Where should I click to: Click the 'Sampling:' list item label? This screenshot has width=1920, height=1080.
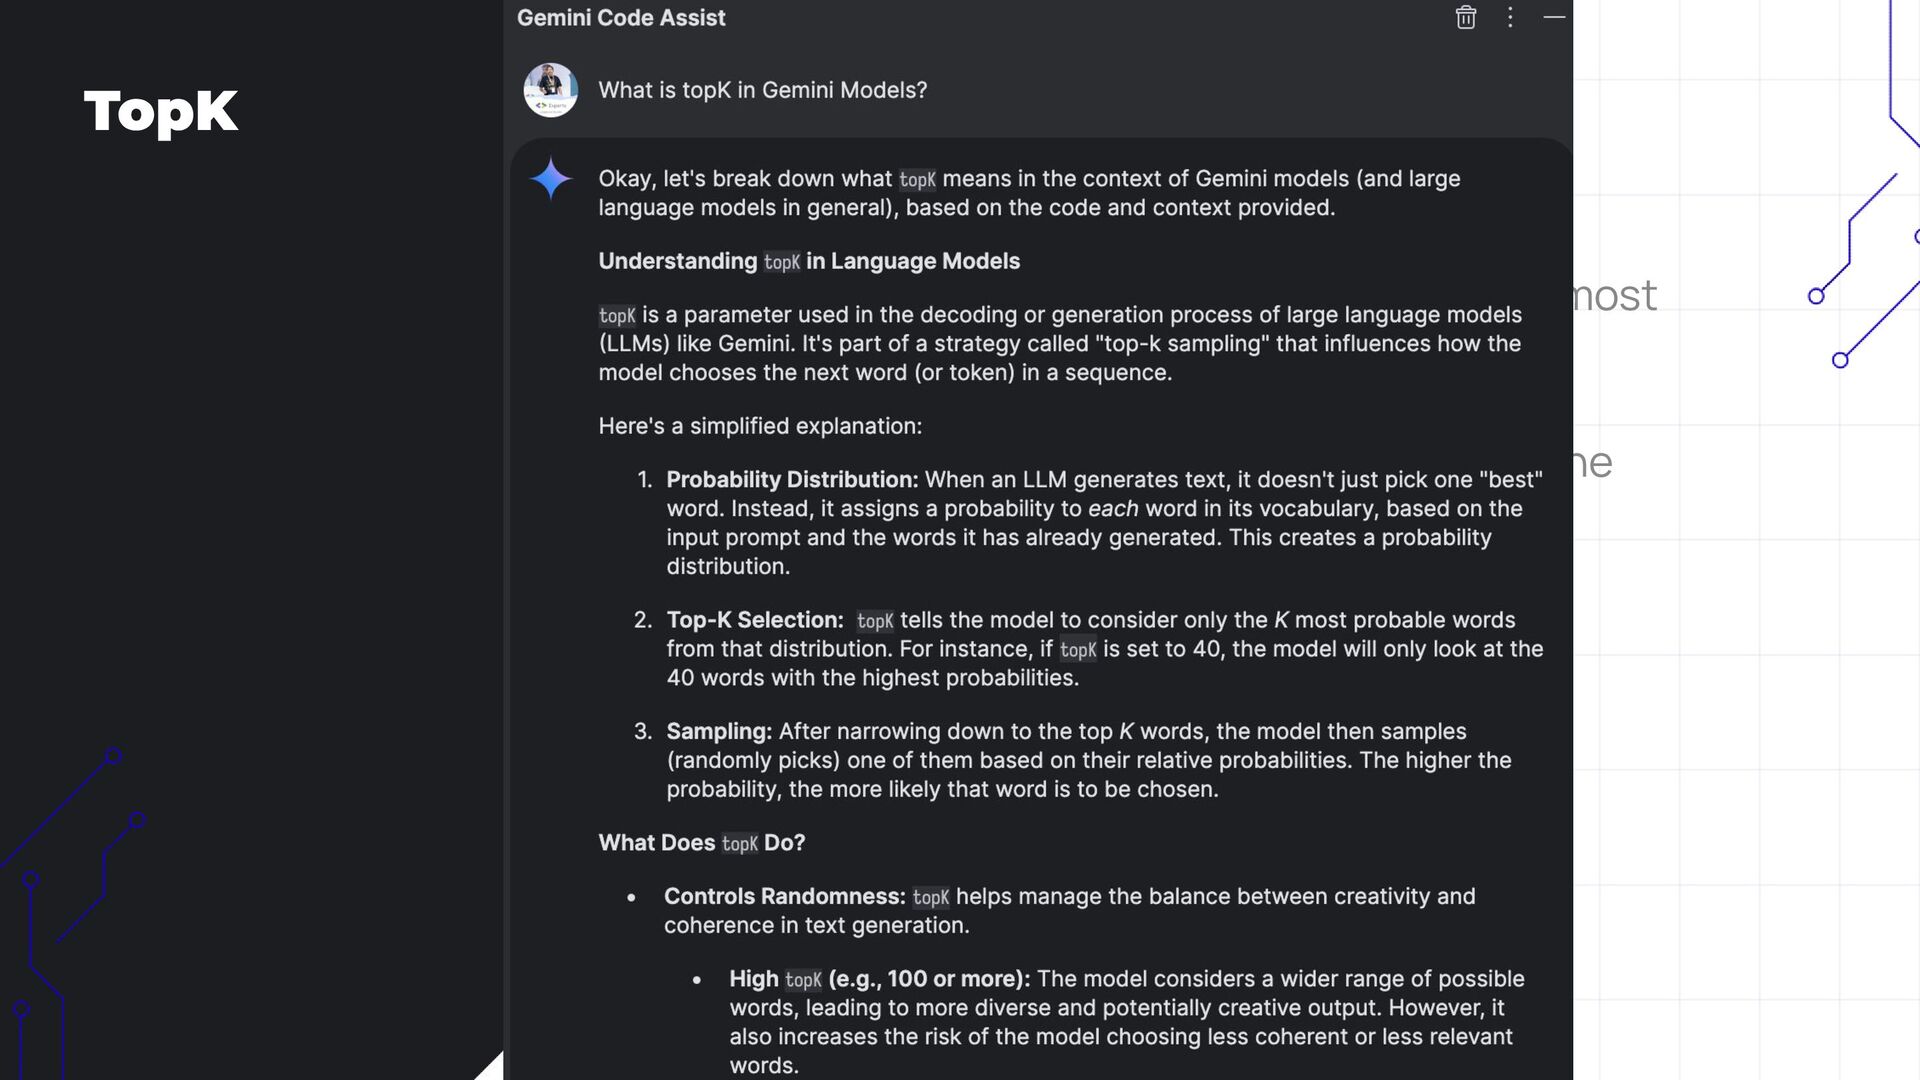tap(719, 732)
